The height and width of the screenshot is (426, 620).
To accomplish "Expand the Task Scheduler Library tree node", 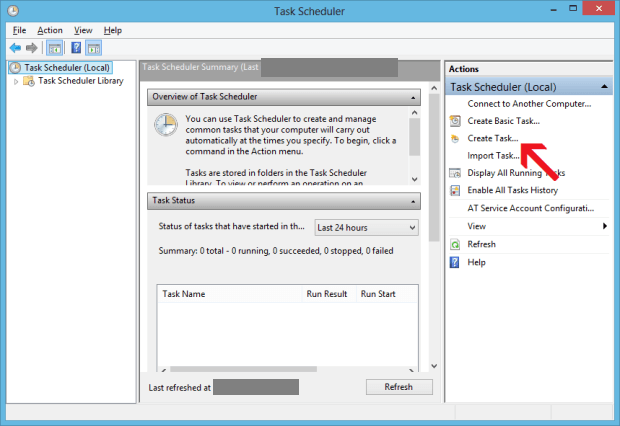I will [16, 81].
